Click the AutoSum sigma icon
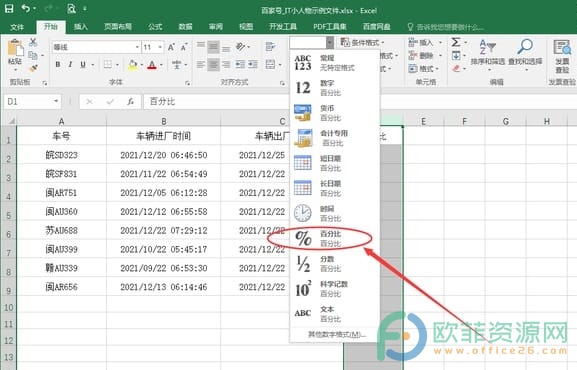577x370 pixels. pos(456,42)
